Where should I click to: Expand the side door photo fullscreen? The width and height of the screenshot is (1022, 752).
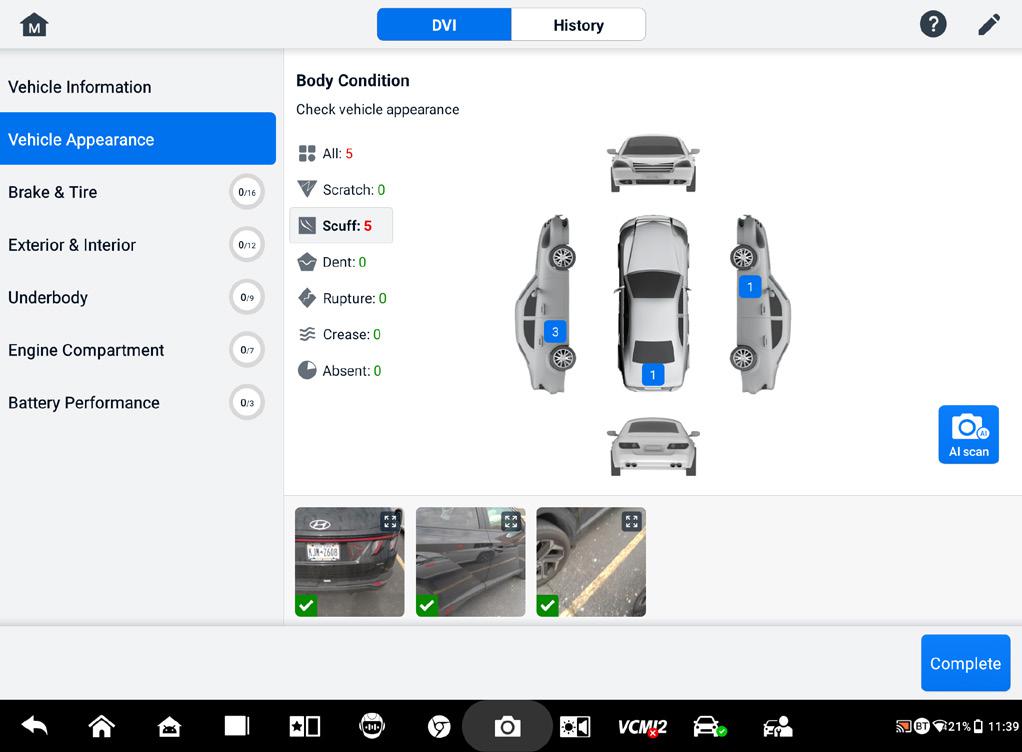pyautogui.click(x=511, y=521)
